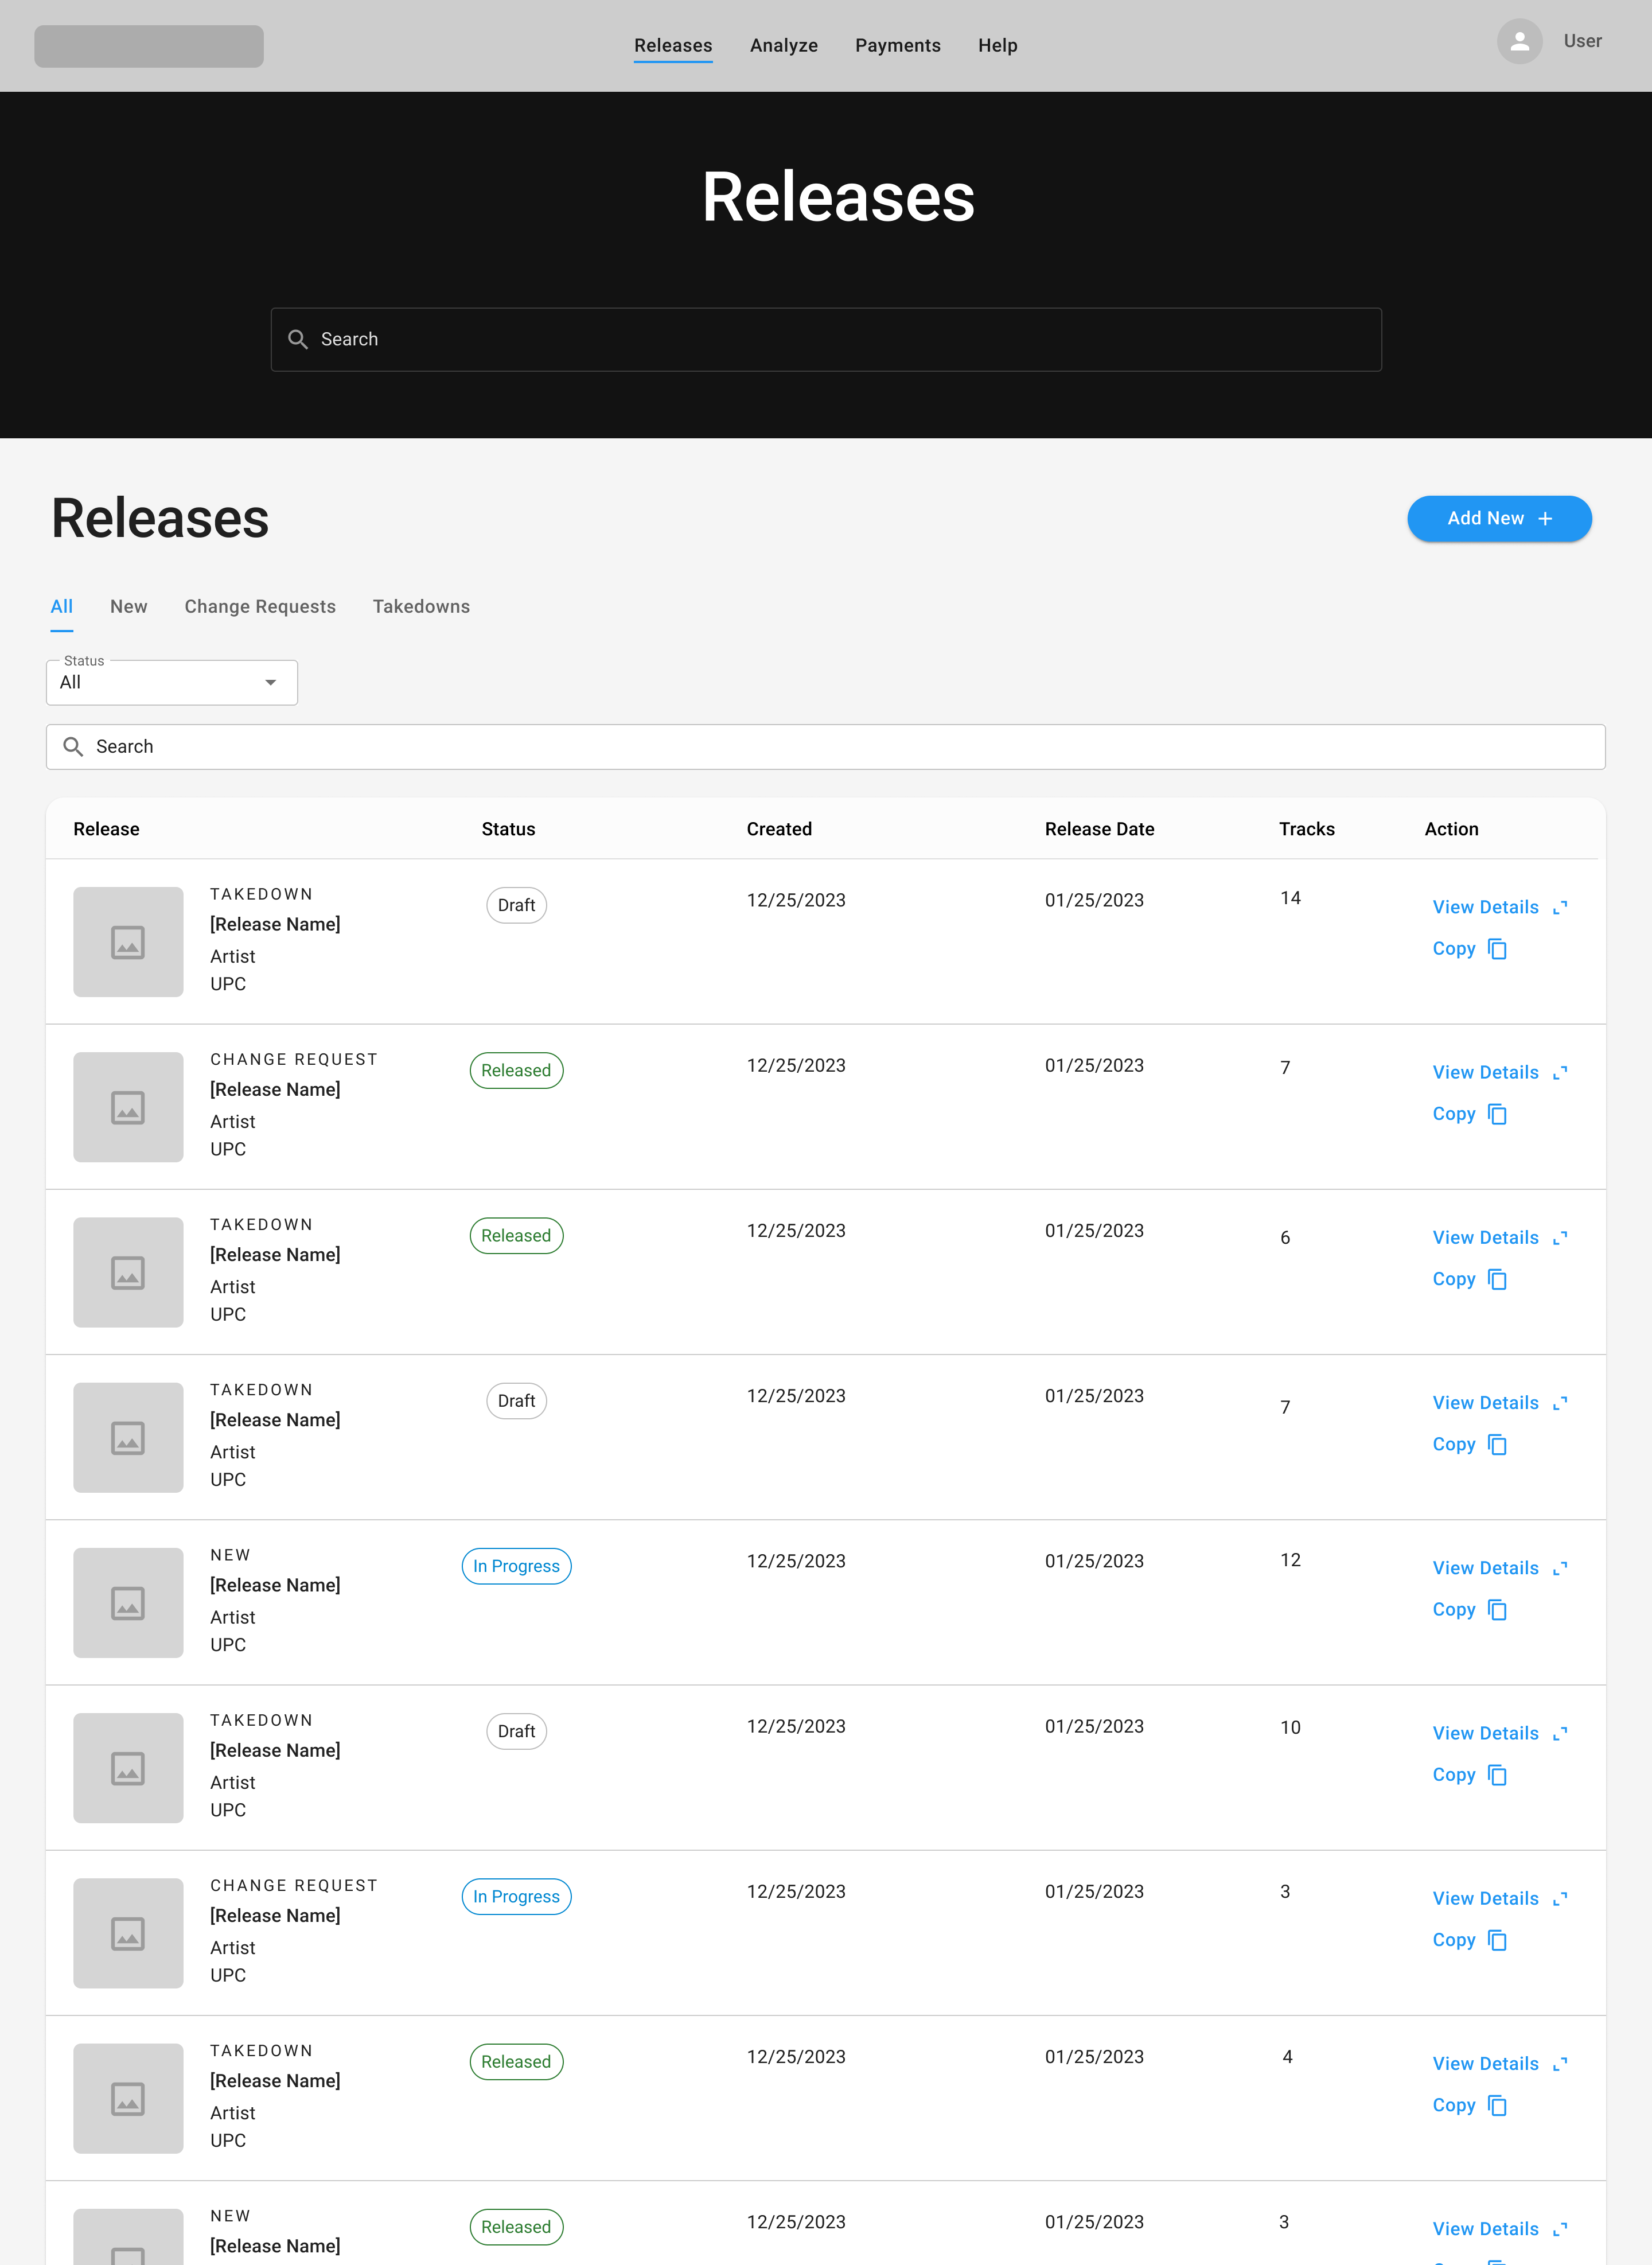Click the magnifier icon in hero search
The height and width of the screenshot is (2265, 1652).
tap(297, 340)
